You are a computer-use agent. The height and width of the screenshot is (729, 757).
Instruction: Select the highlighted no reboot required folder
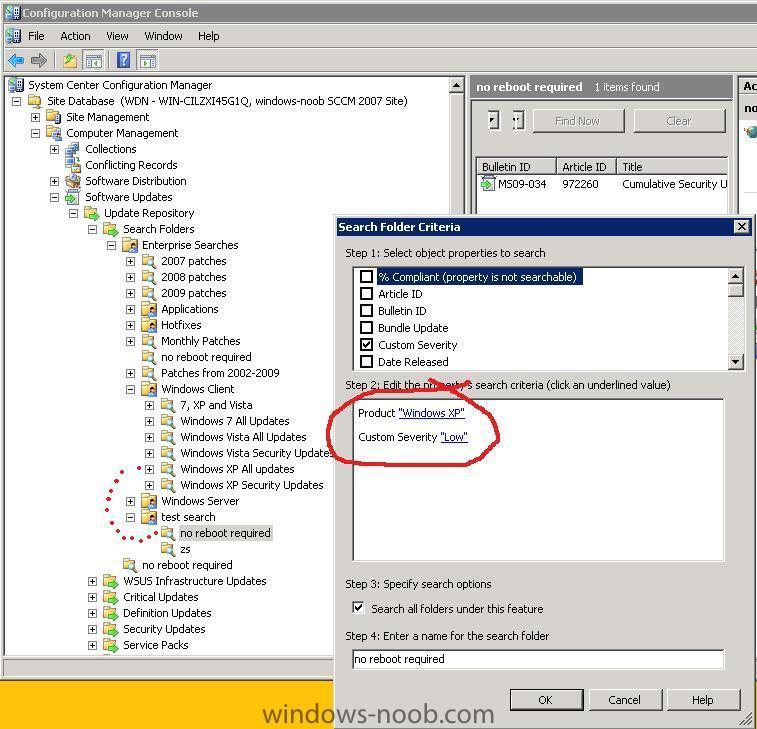[225, 533]
